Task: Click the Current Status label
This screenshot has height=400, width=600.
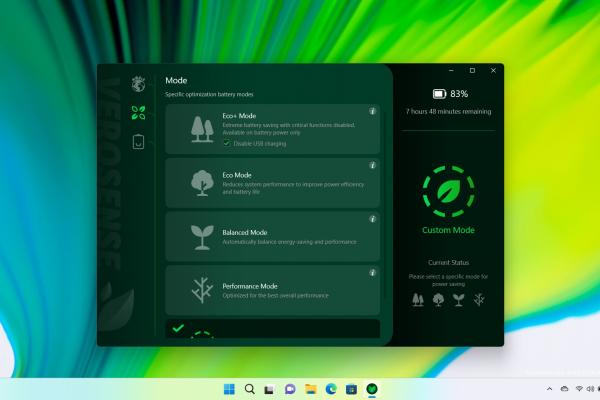Action: coord(448,263)
